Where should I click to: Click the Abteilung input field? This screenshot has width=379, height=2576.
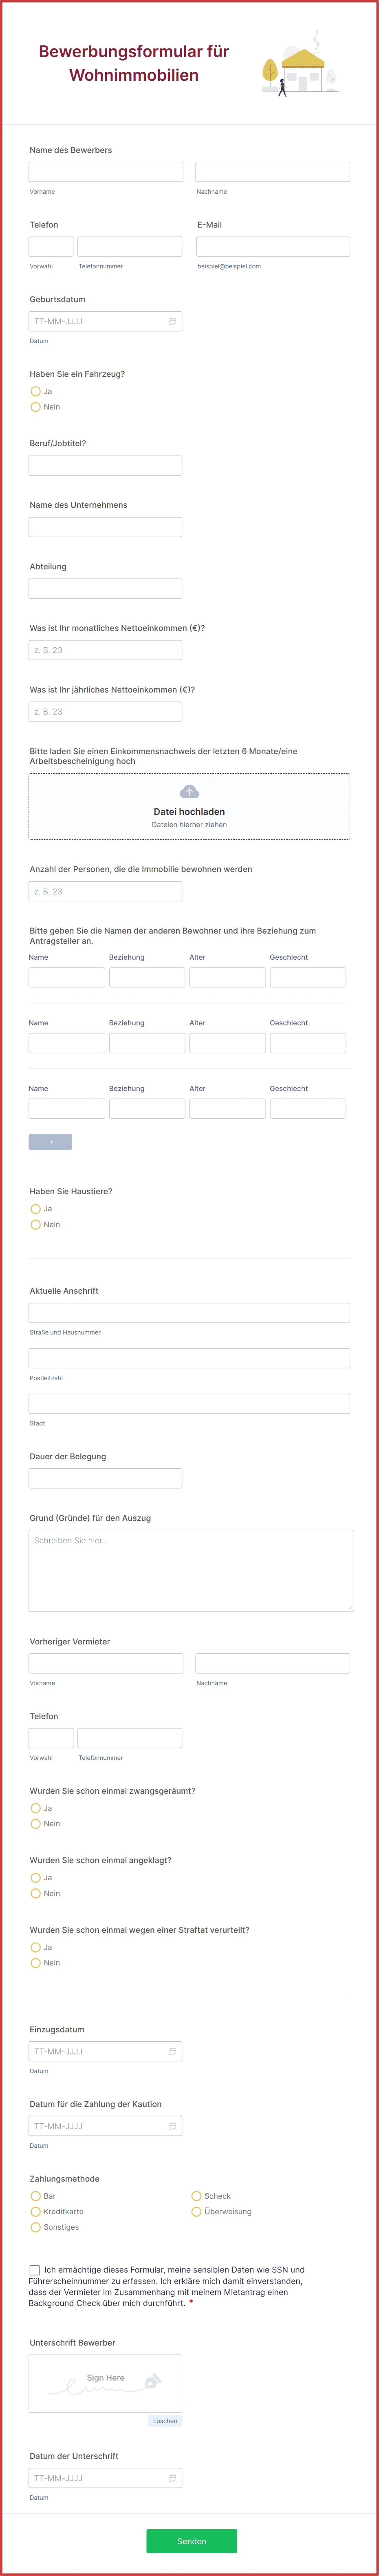tap(105, 588)
